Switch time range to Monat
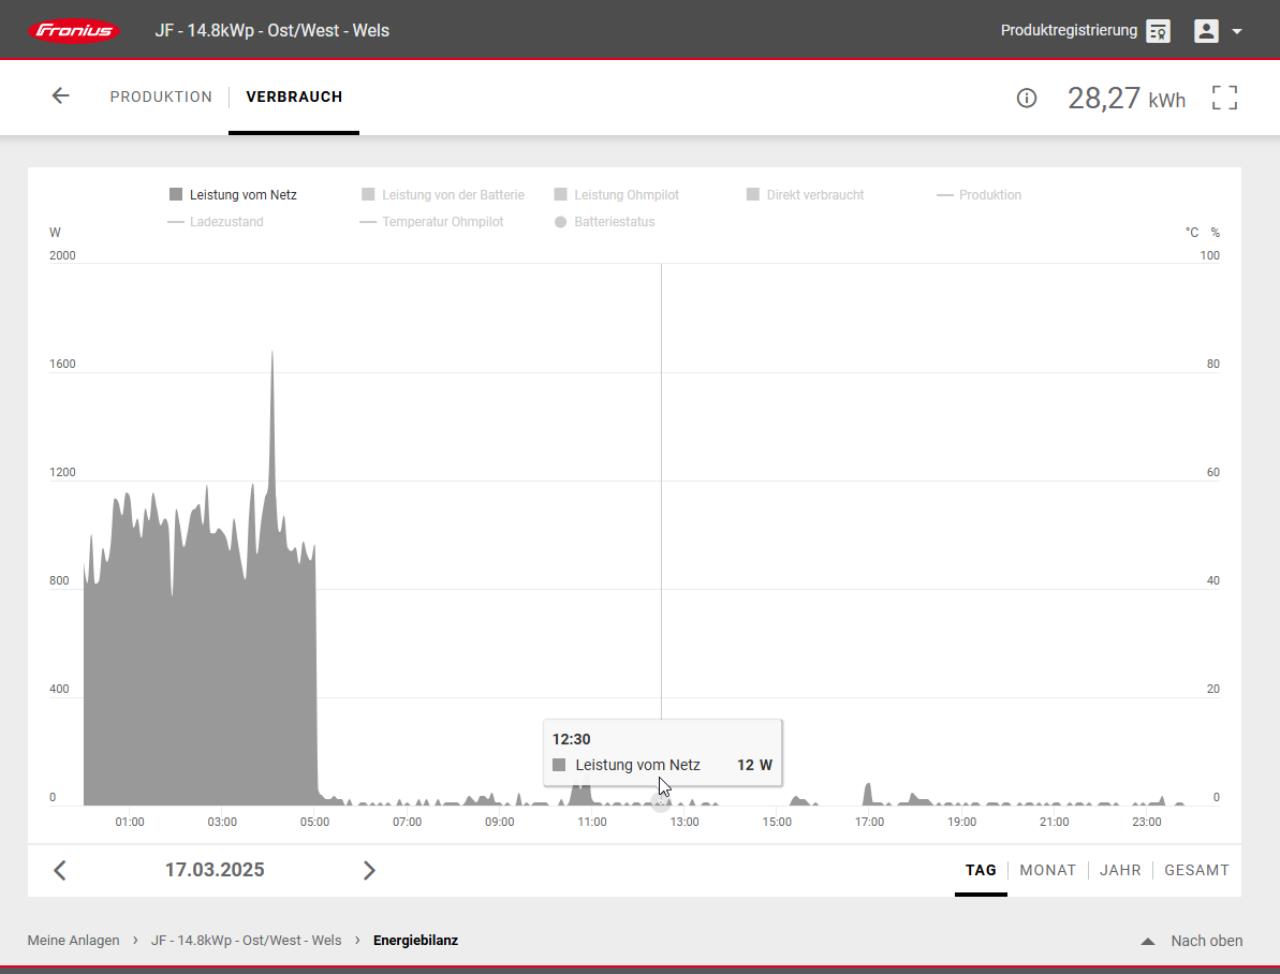The width and height of the screenshot is (1280, 974). [x=1047, y=870]
